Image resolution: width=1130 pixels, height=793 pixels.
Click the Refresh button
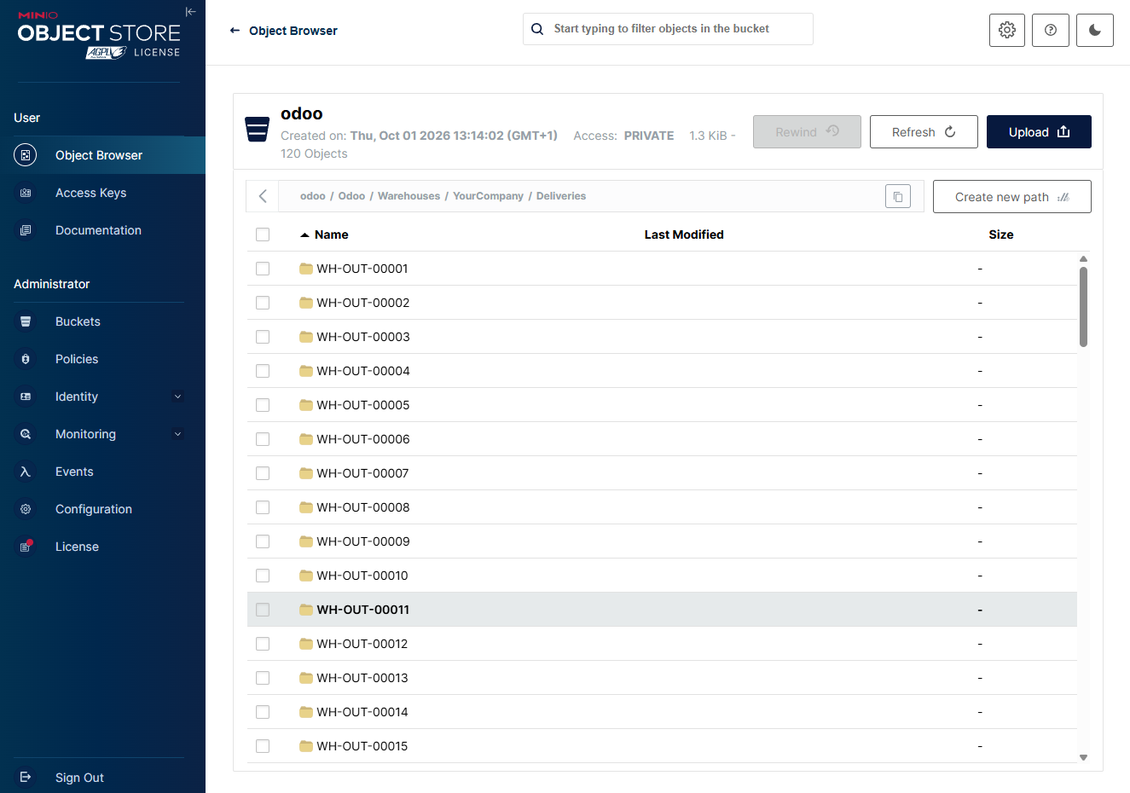click(923, 132)
